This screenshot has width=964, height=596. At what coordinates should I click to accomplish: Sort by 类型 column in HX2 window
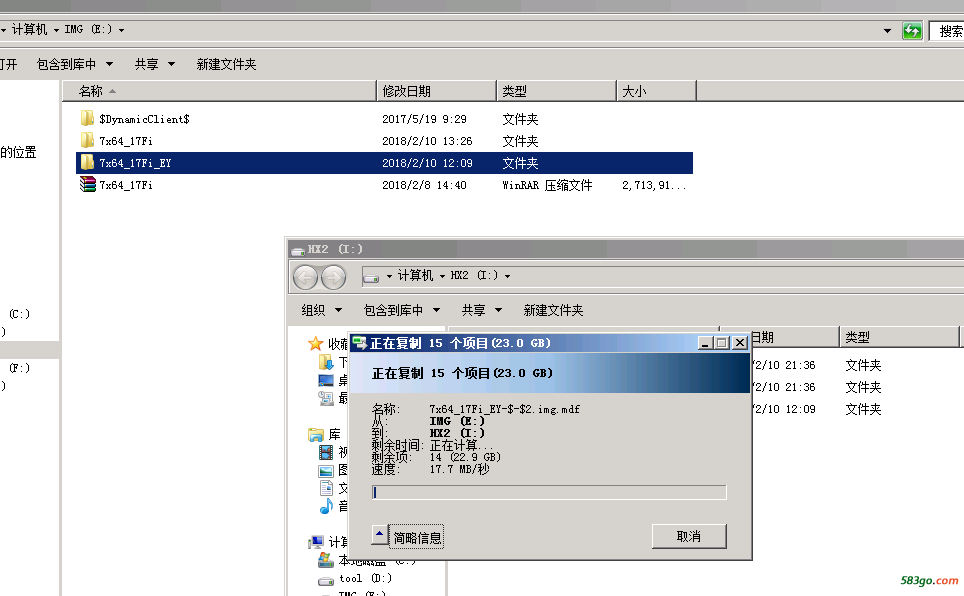tap(899, 337)
